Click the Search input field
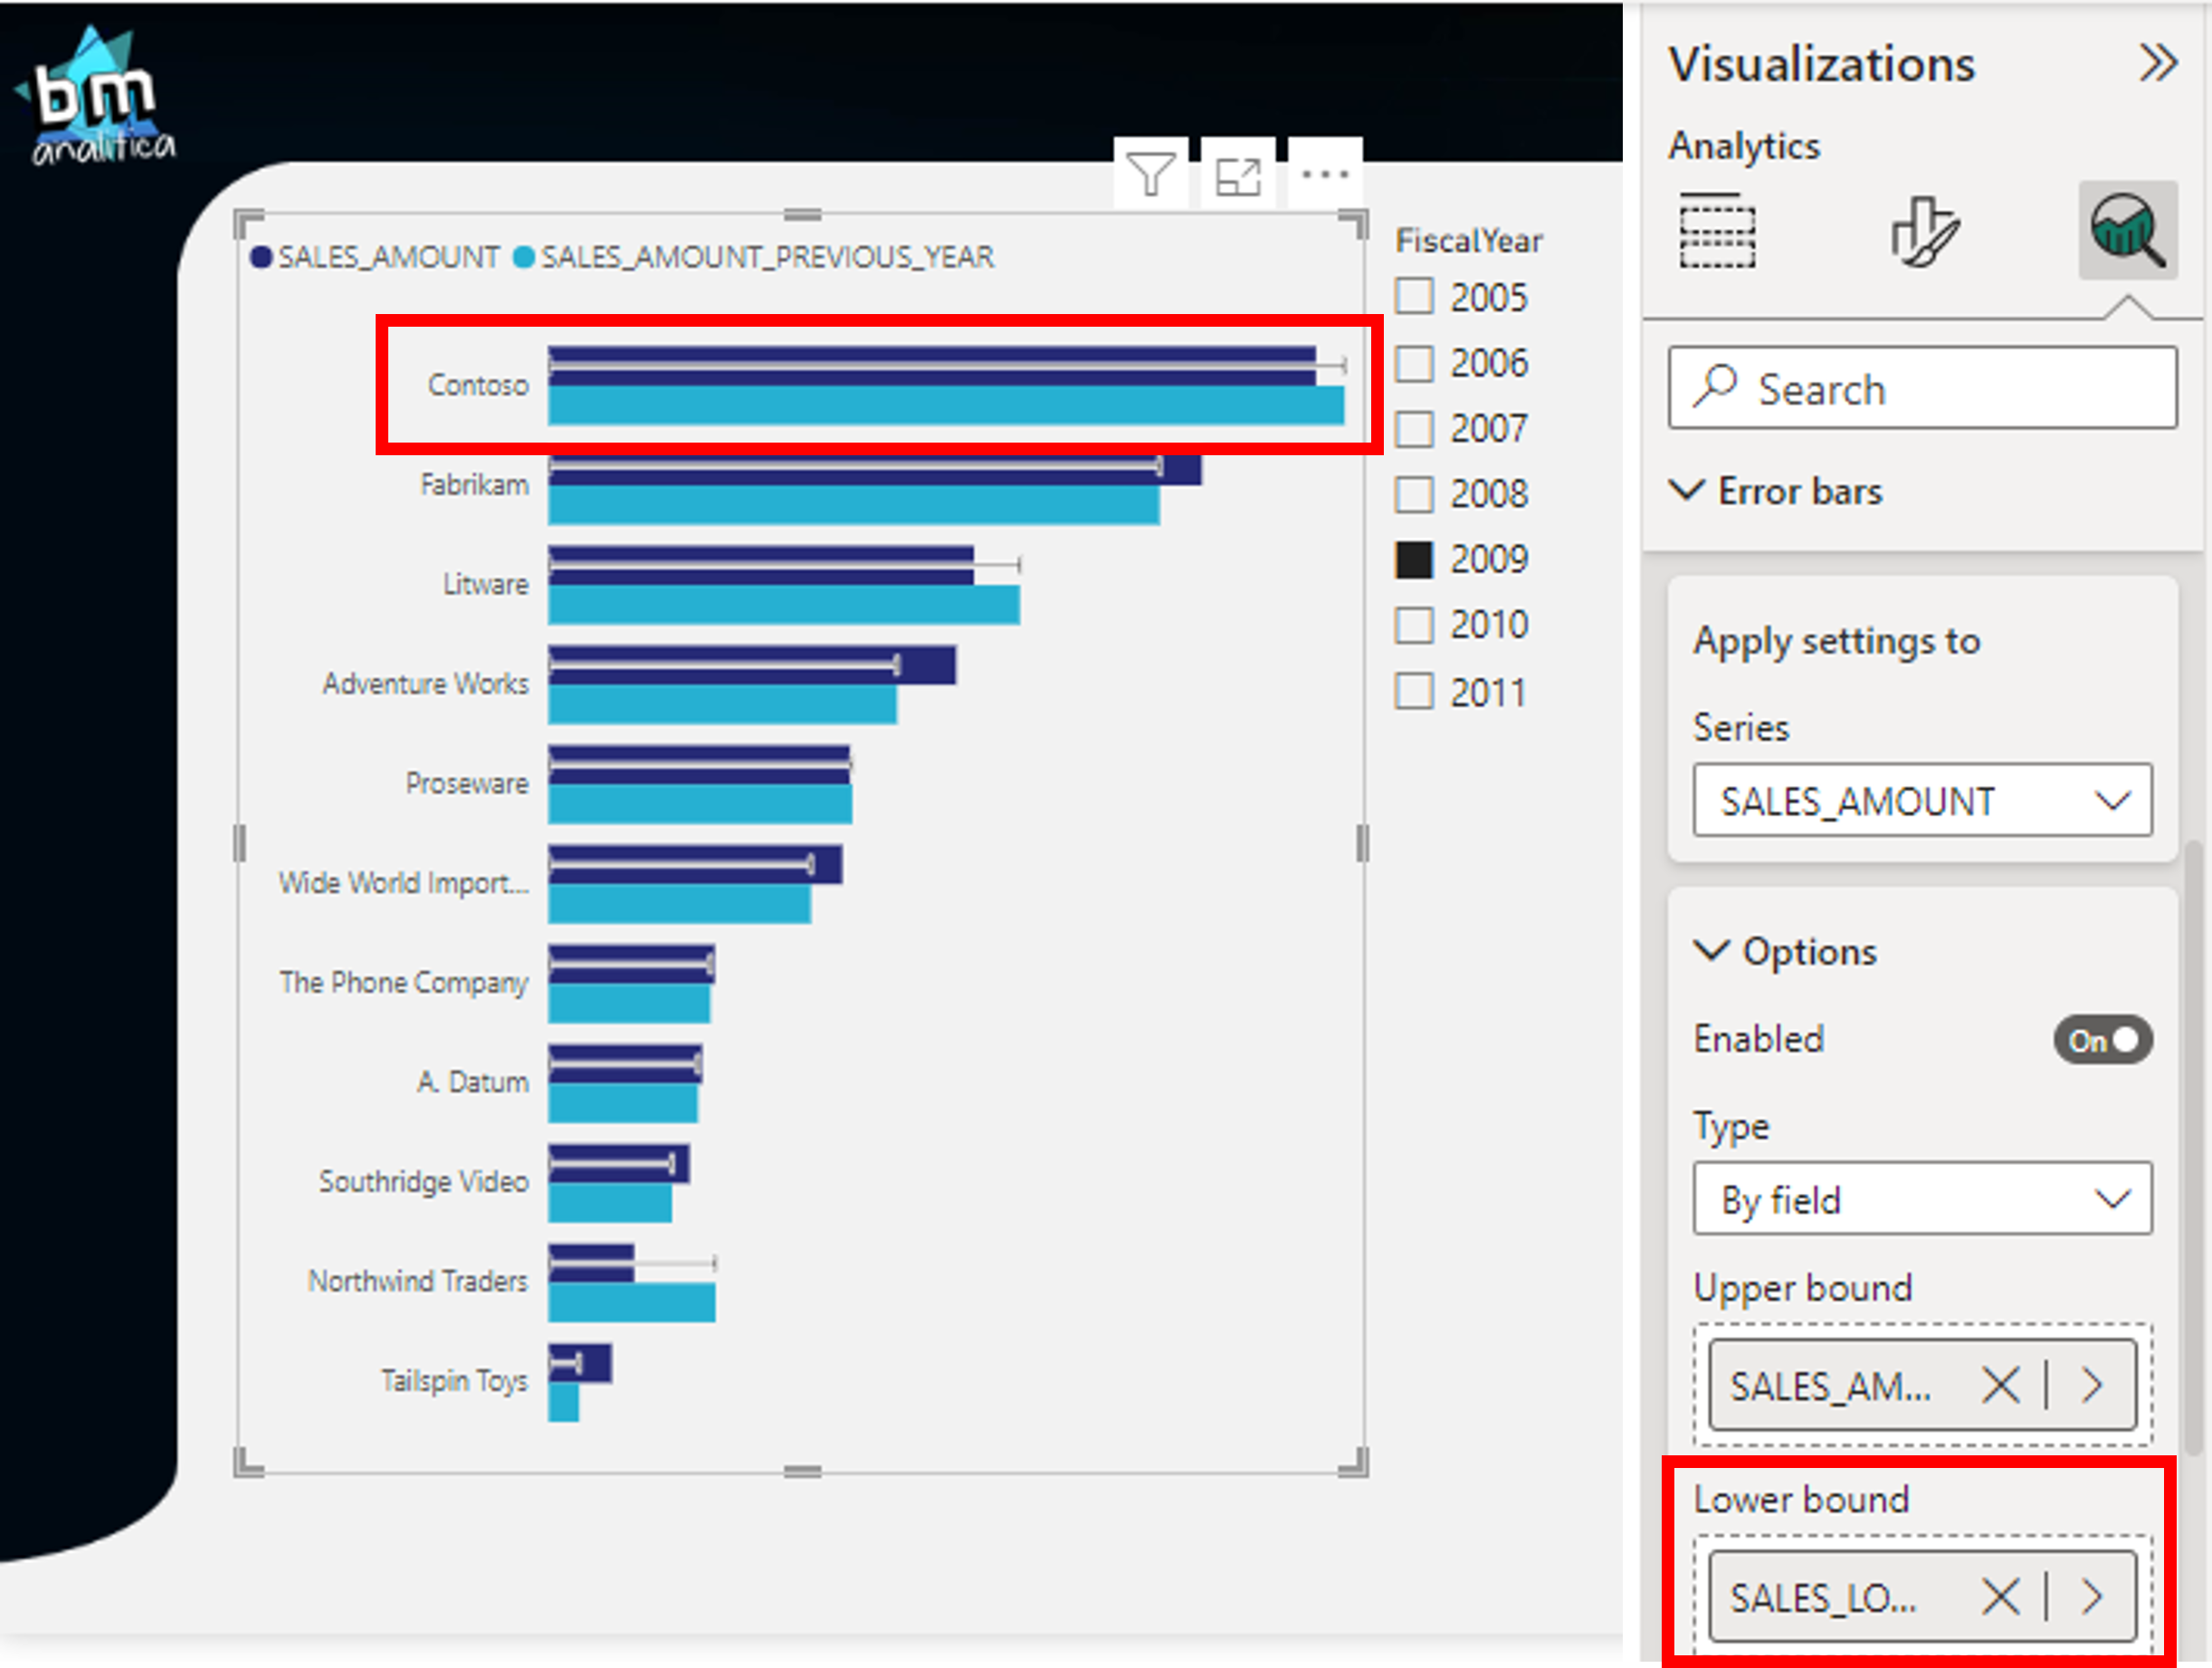Viewport: 2212px width, 1668px height. coord(1922,388)
